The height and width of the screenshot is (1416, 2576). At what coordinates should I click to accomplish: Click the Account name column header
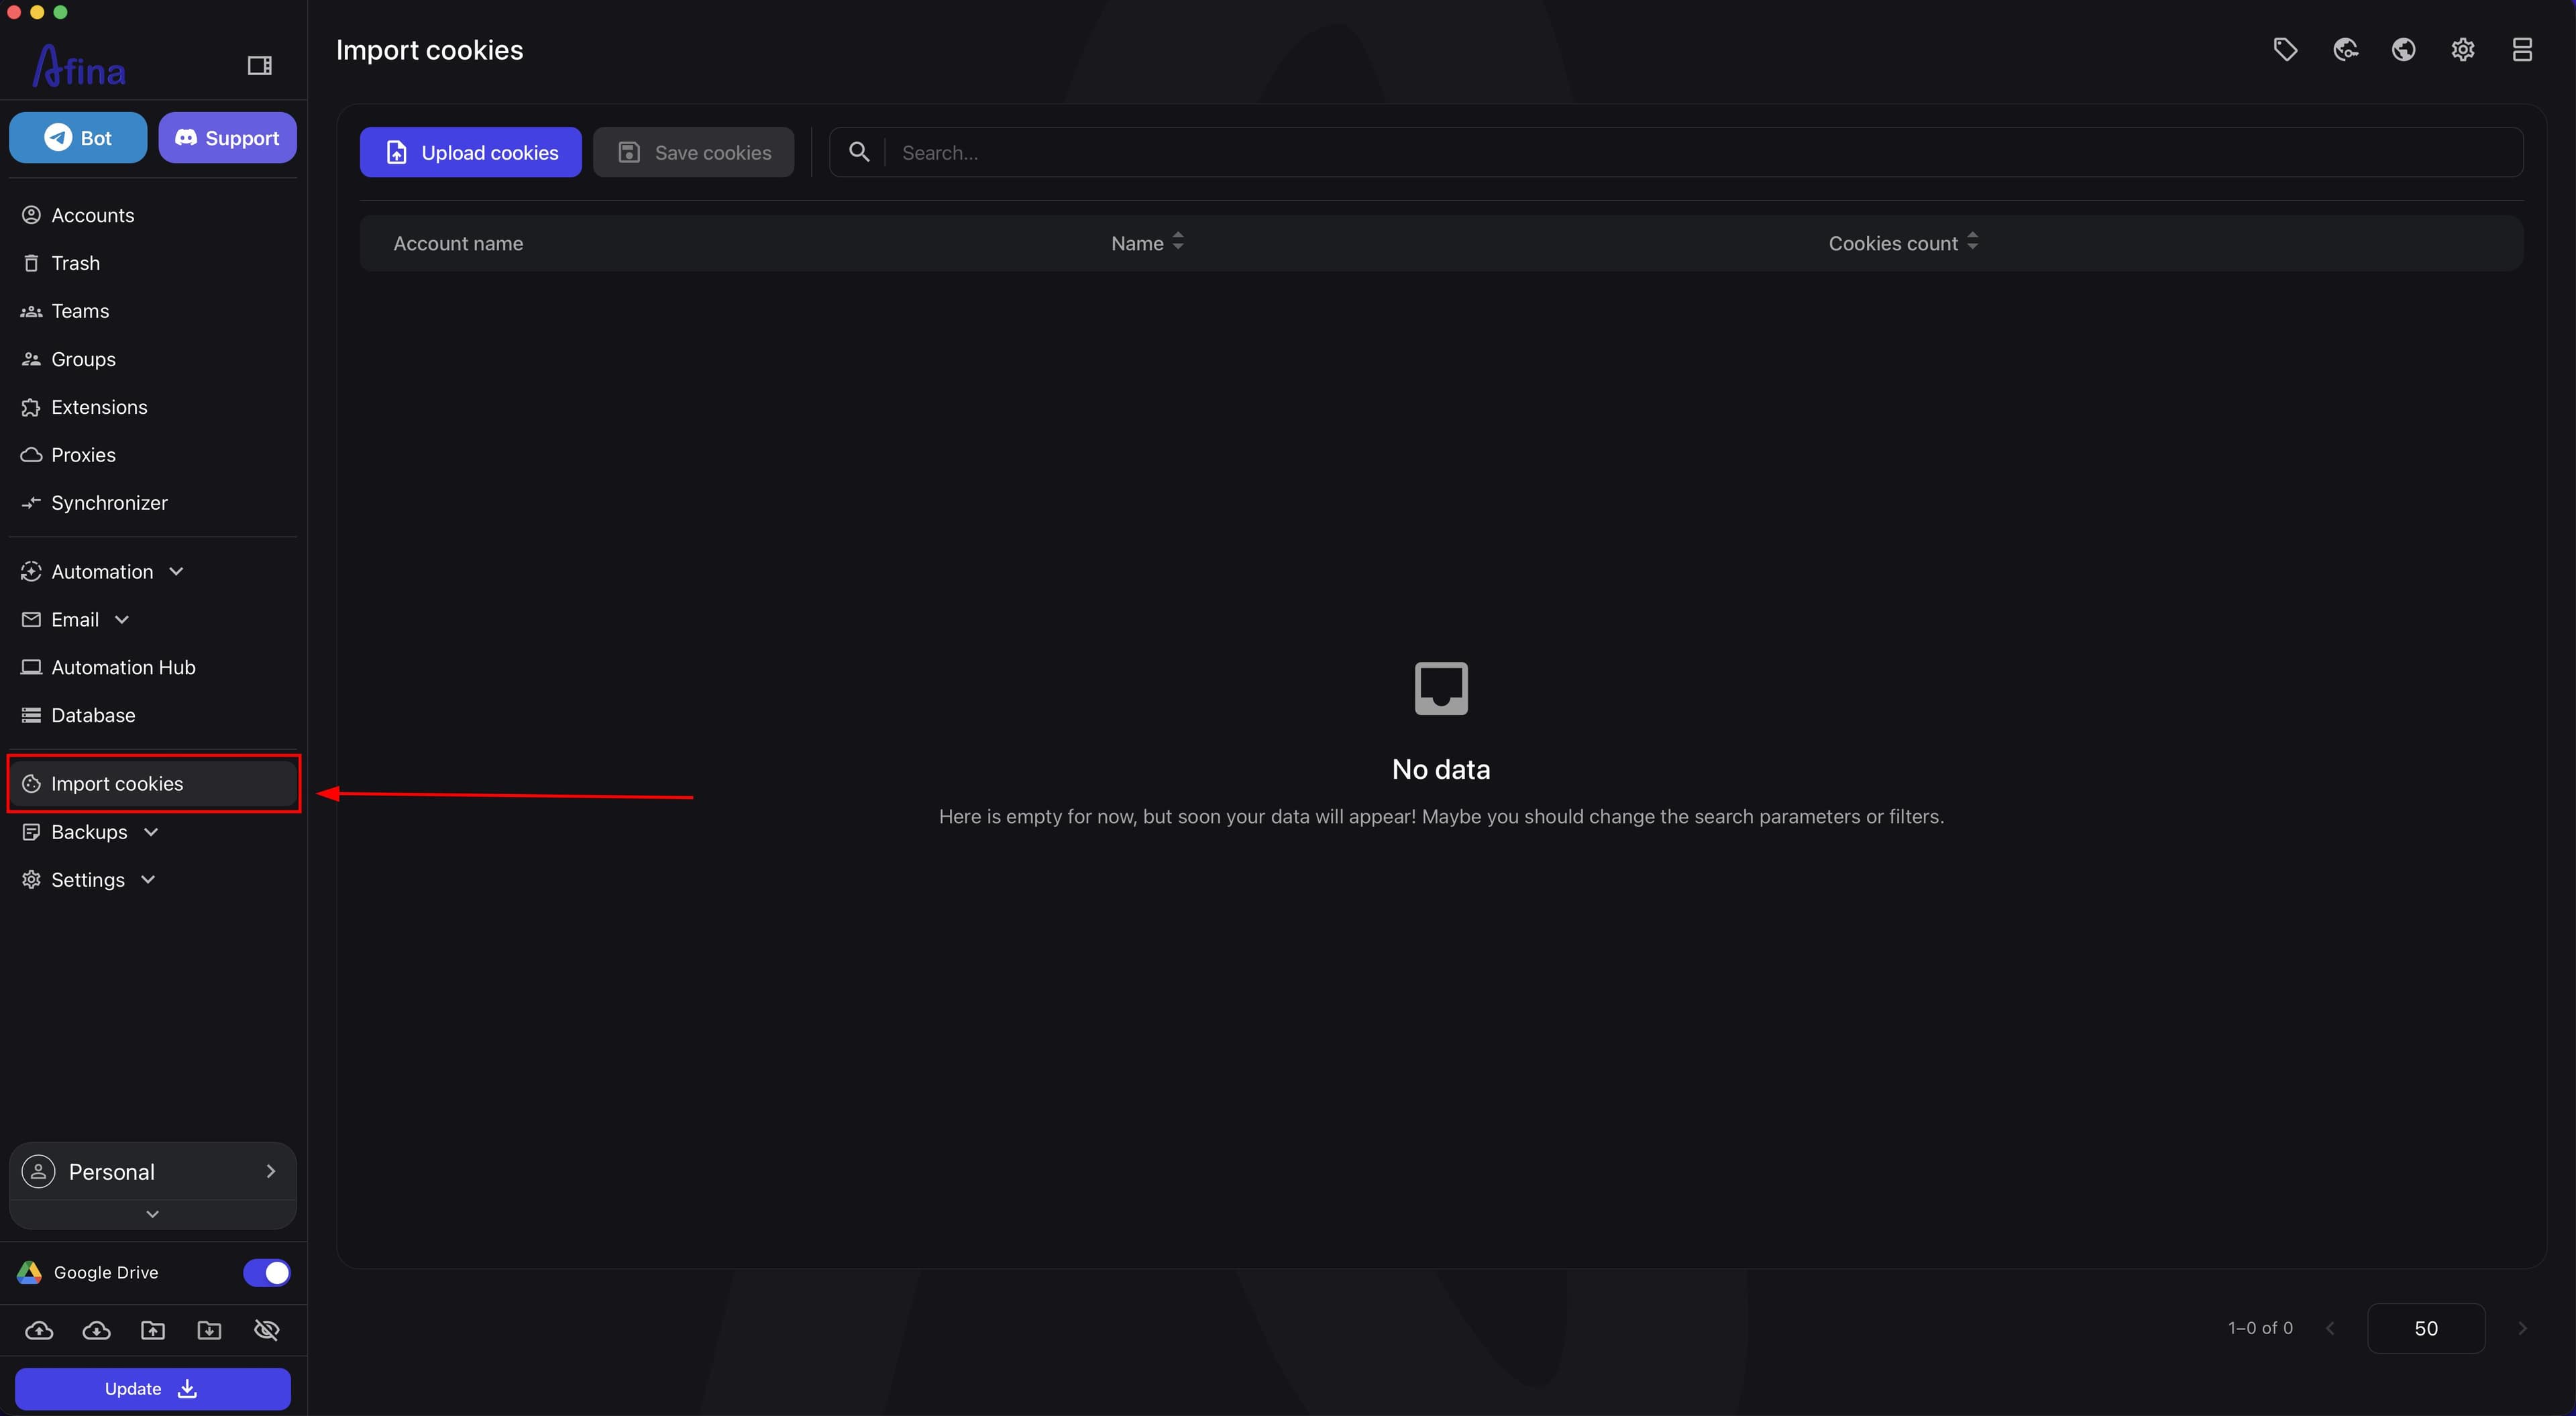pyautogui.click(x=458, y=243)
